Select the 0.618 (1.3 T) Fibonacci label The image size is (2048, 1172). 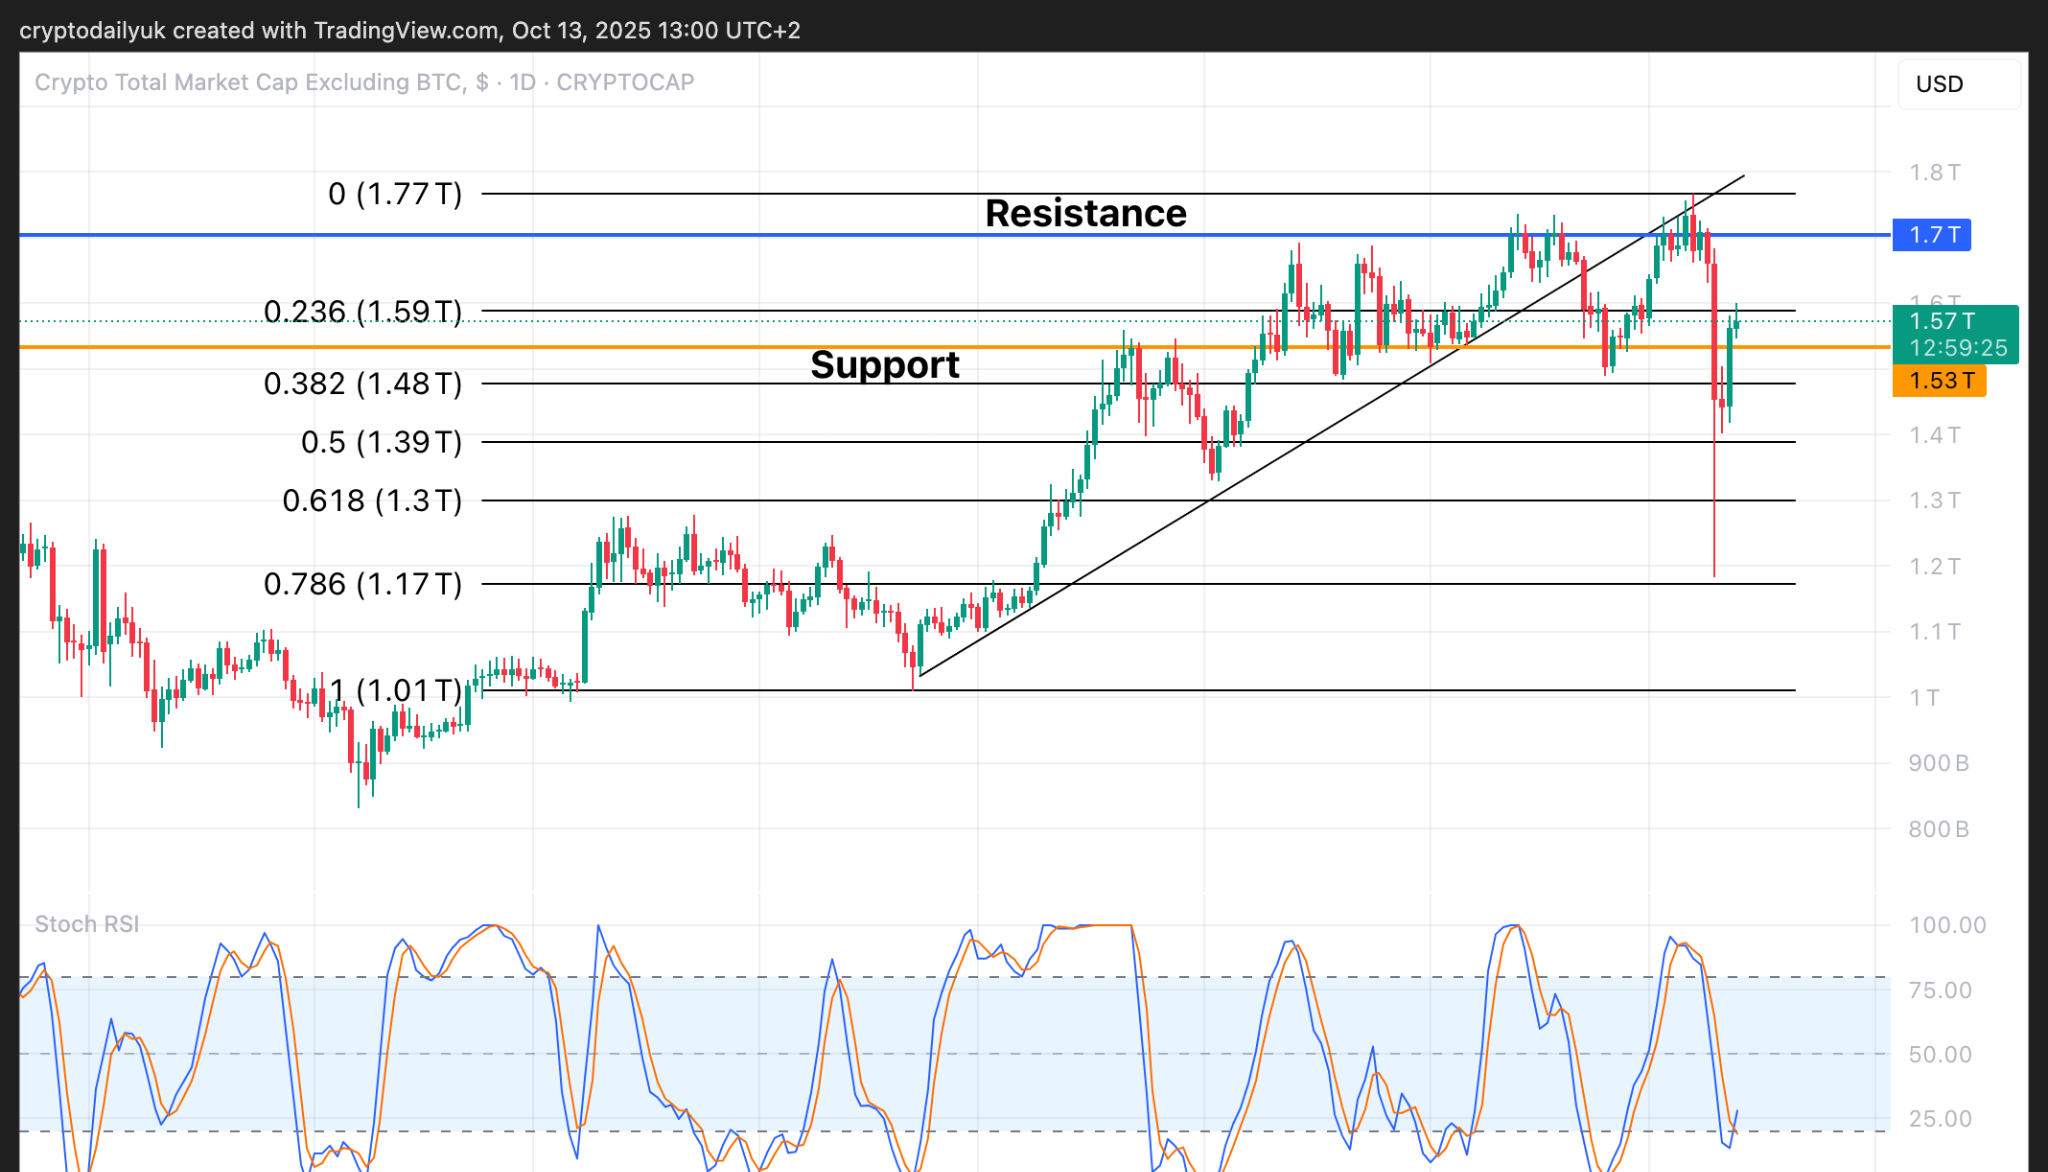pyautogui.click(x=372, y=500)
